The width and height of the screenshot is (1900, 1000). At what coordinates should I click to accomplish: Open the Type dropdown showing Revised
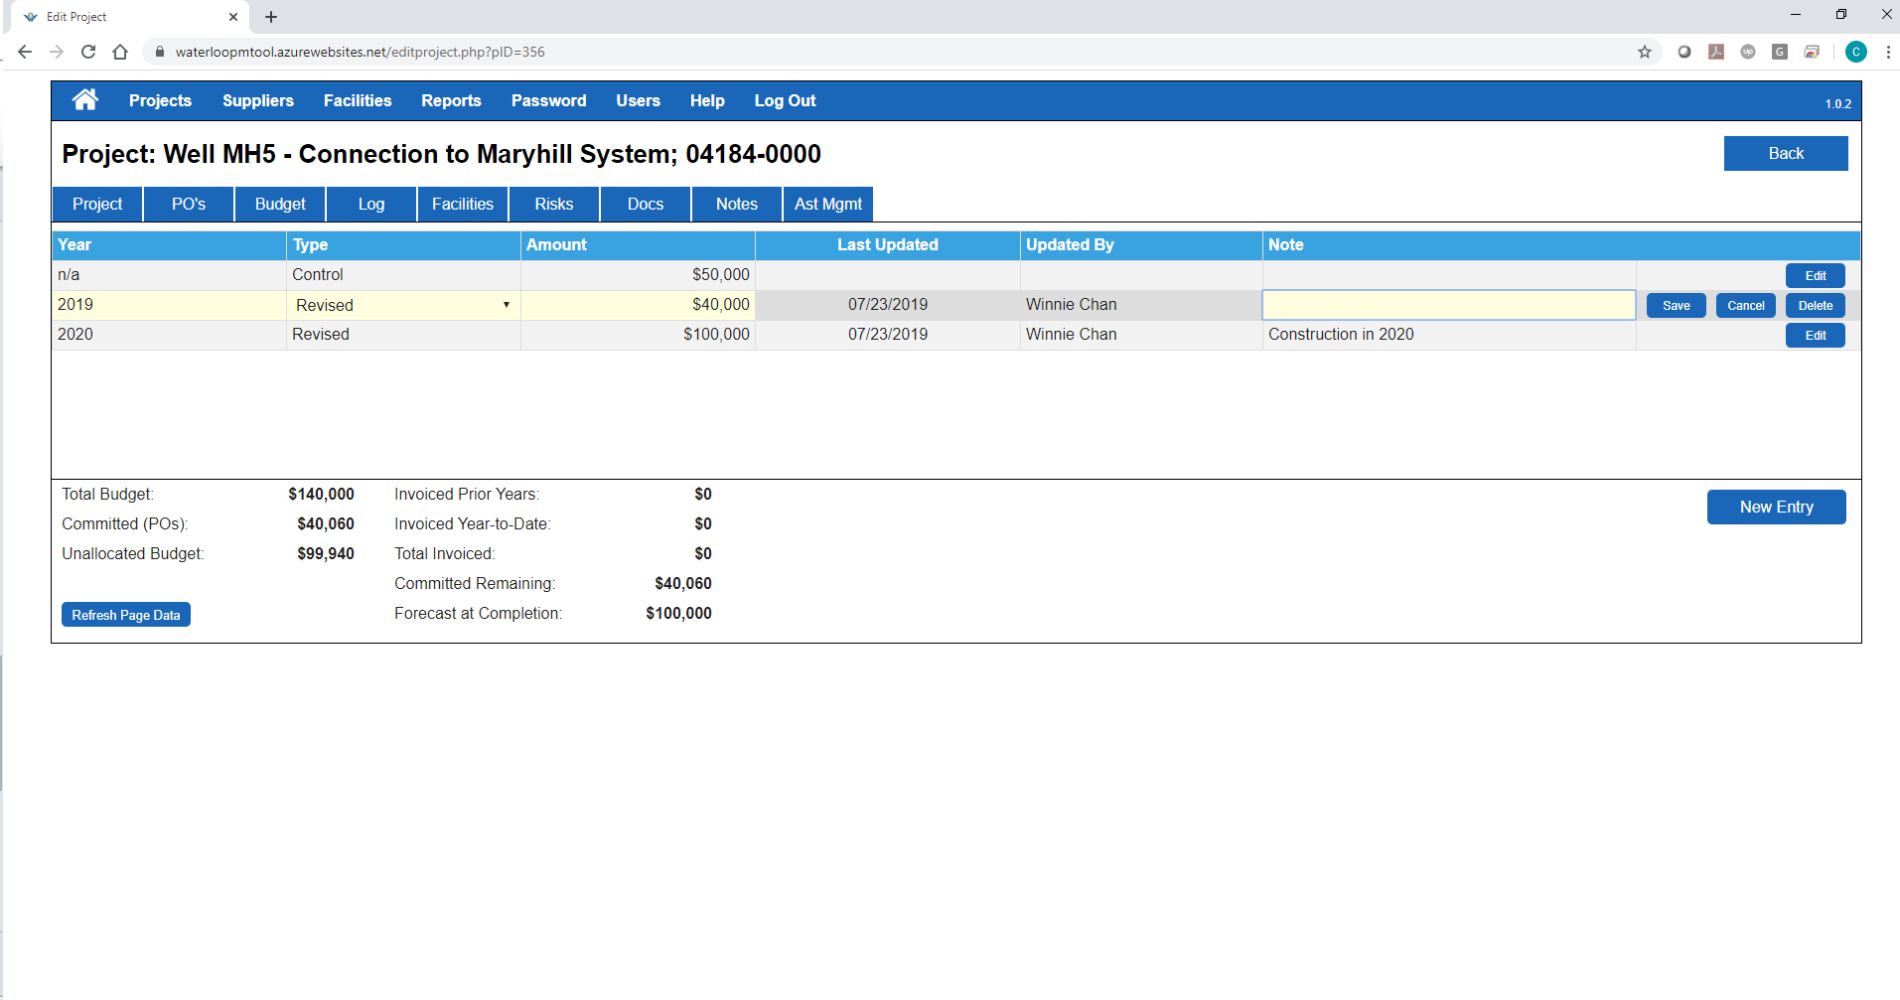[403, 305]
